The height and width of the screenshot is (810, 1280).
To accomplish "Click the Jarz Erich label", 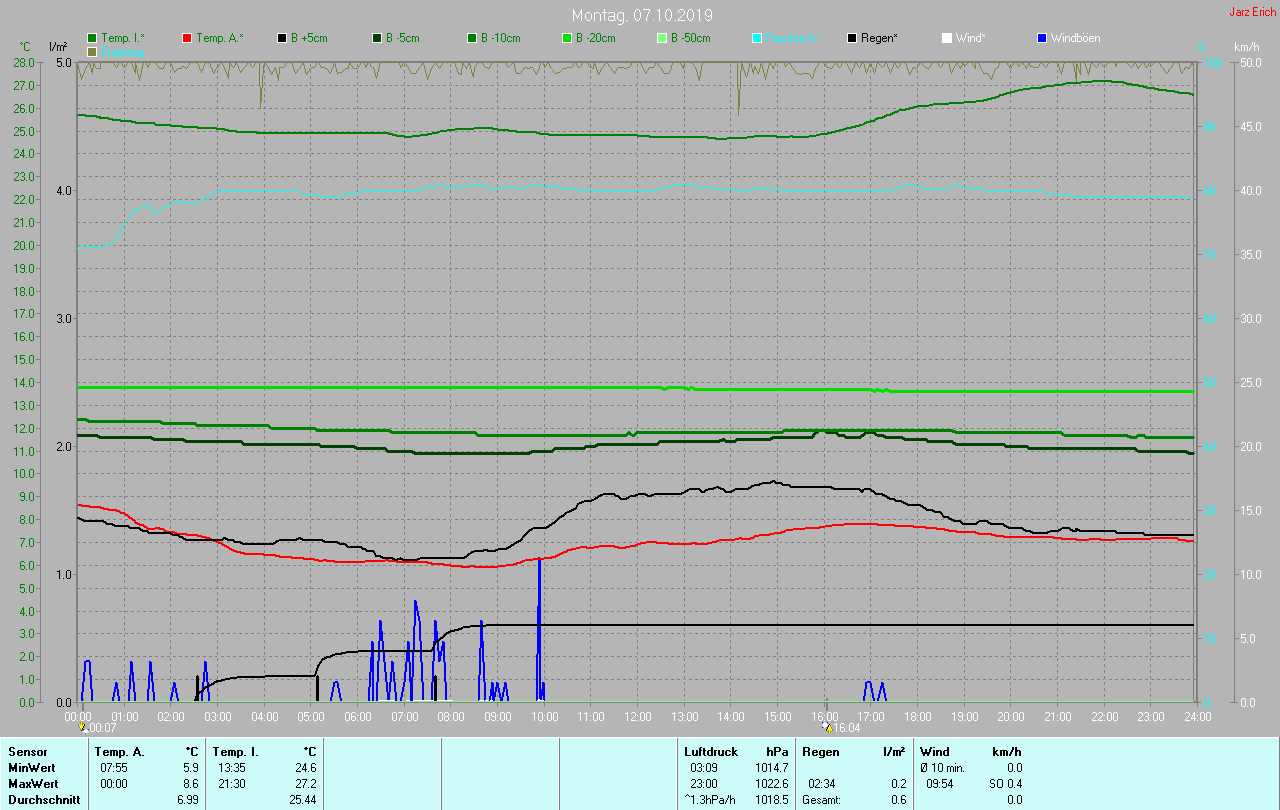I will point(1252,12).
